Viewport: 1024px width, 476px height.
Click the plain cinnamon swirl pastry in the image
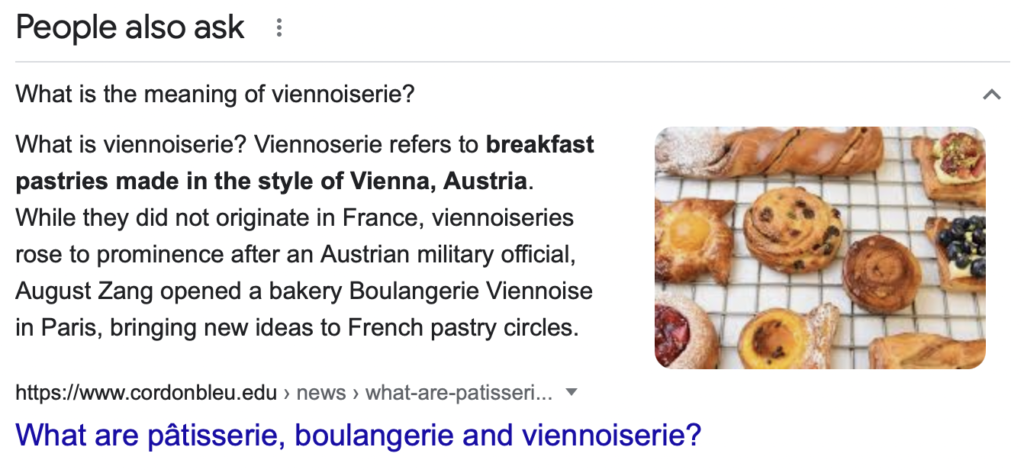[x=882, y=273]
